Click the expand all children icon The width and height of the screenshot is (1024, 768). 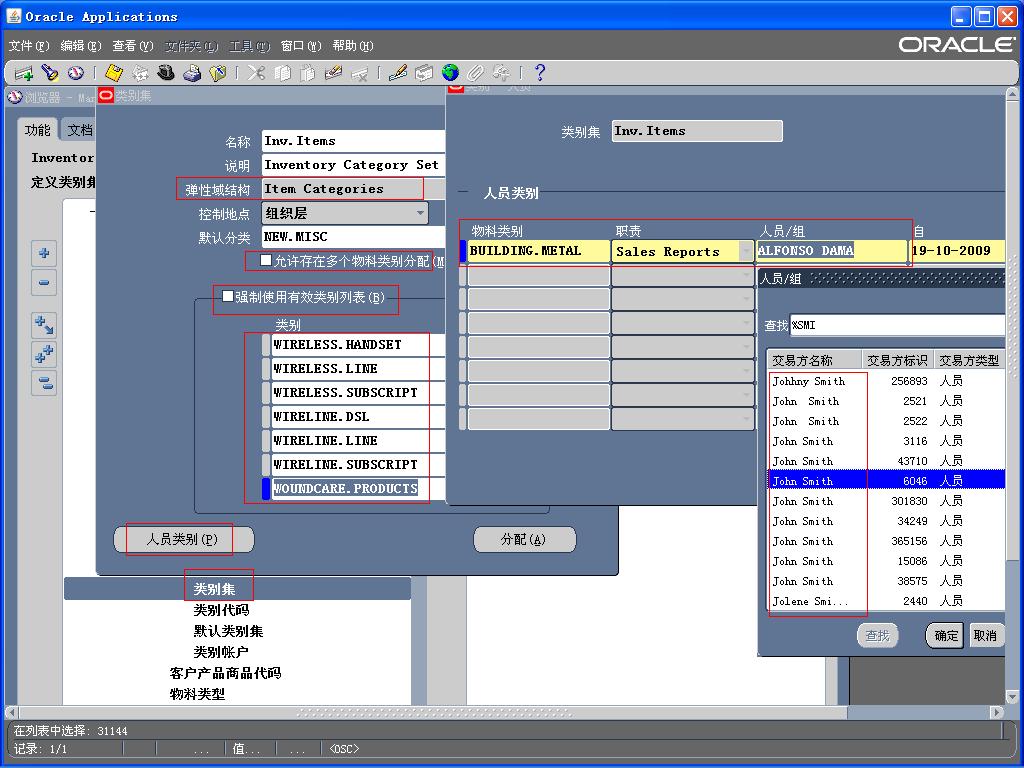(44, 325)
